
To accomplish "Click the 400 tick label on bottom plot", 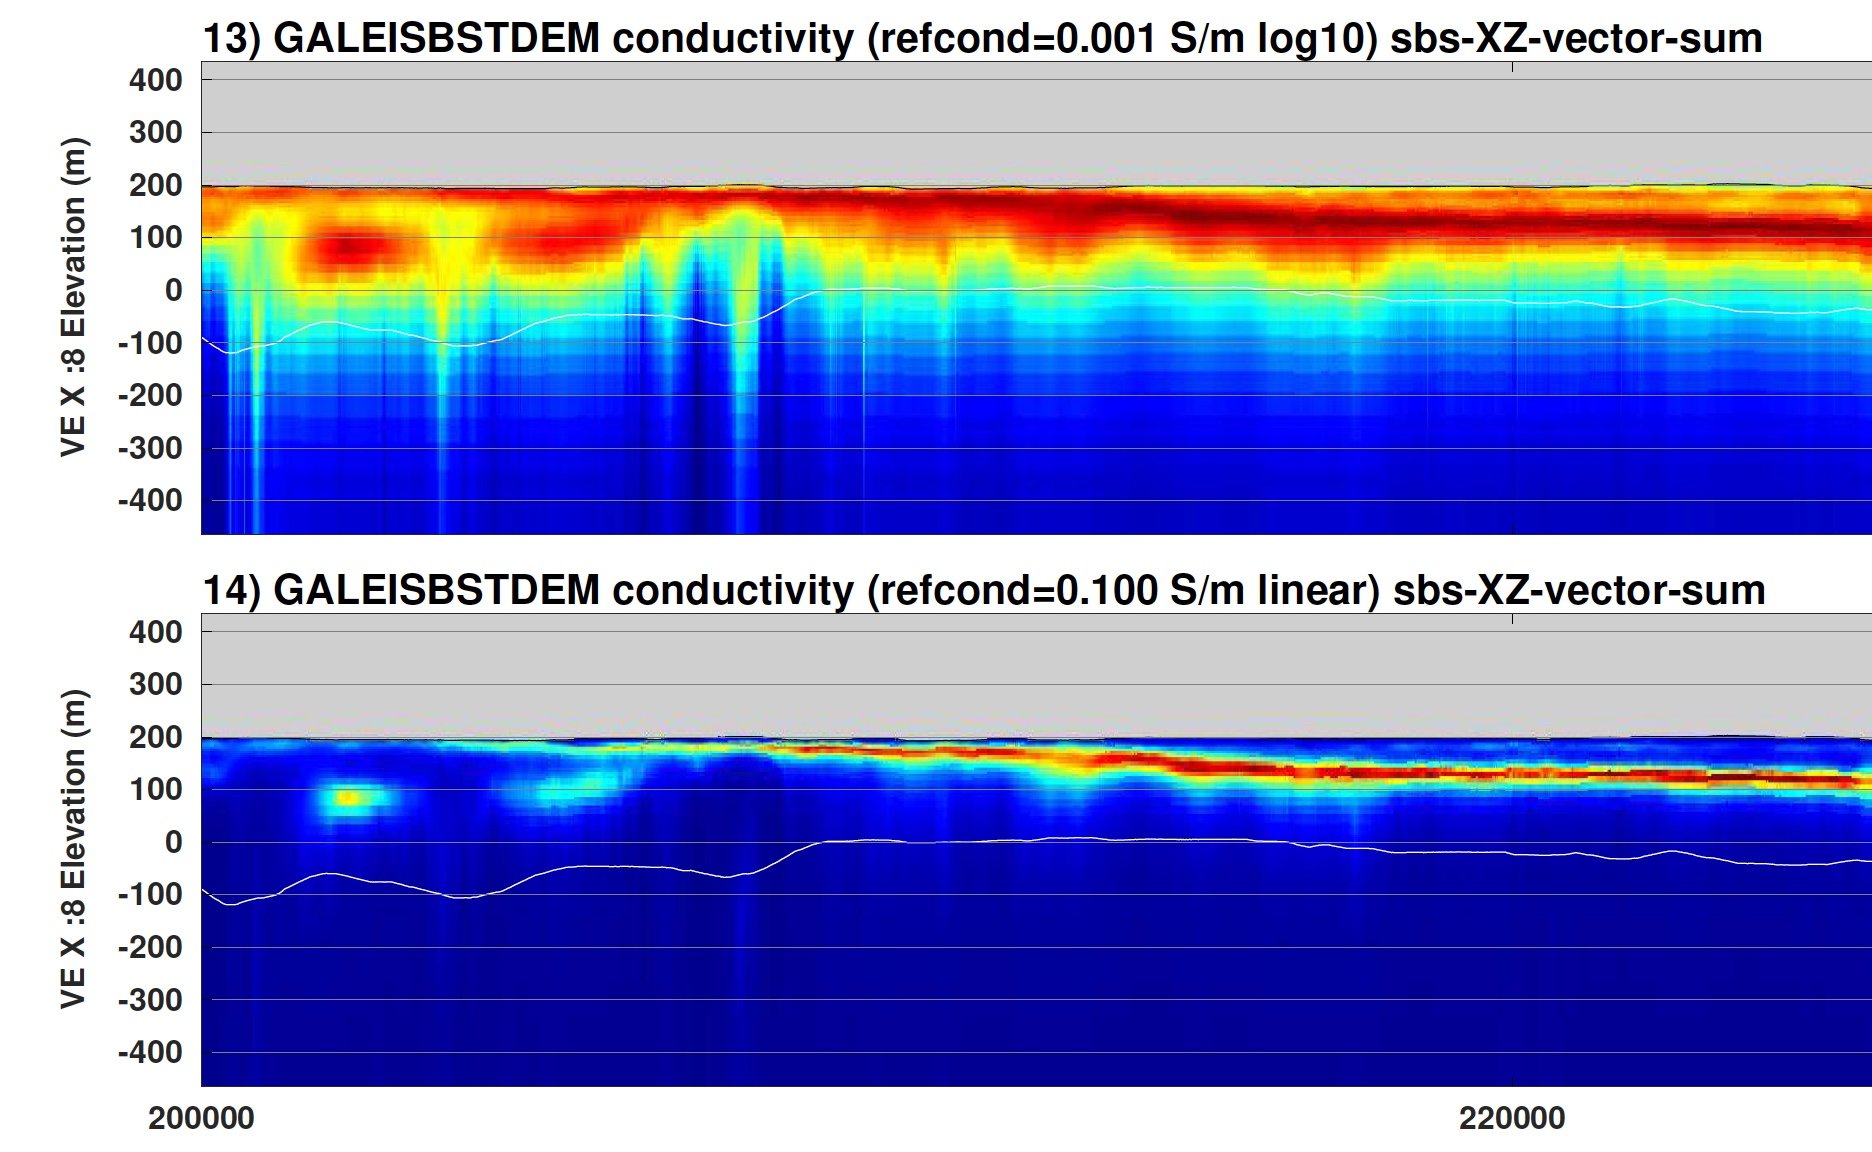I will point(155,632).
